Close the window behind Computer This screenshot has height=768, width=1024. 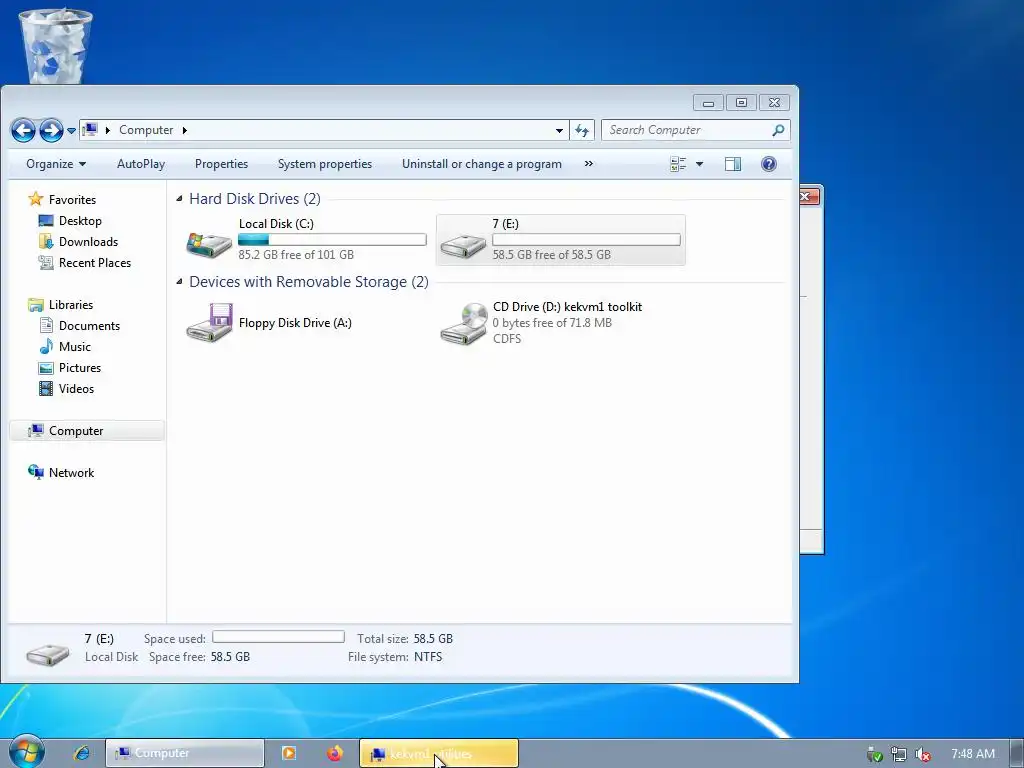pos(808,196)
